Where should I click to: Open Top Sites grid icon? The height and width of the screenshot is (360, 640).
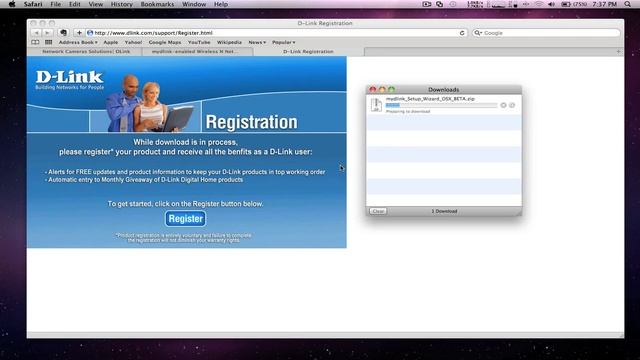[49, 42]
